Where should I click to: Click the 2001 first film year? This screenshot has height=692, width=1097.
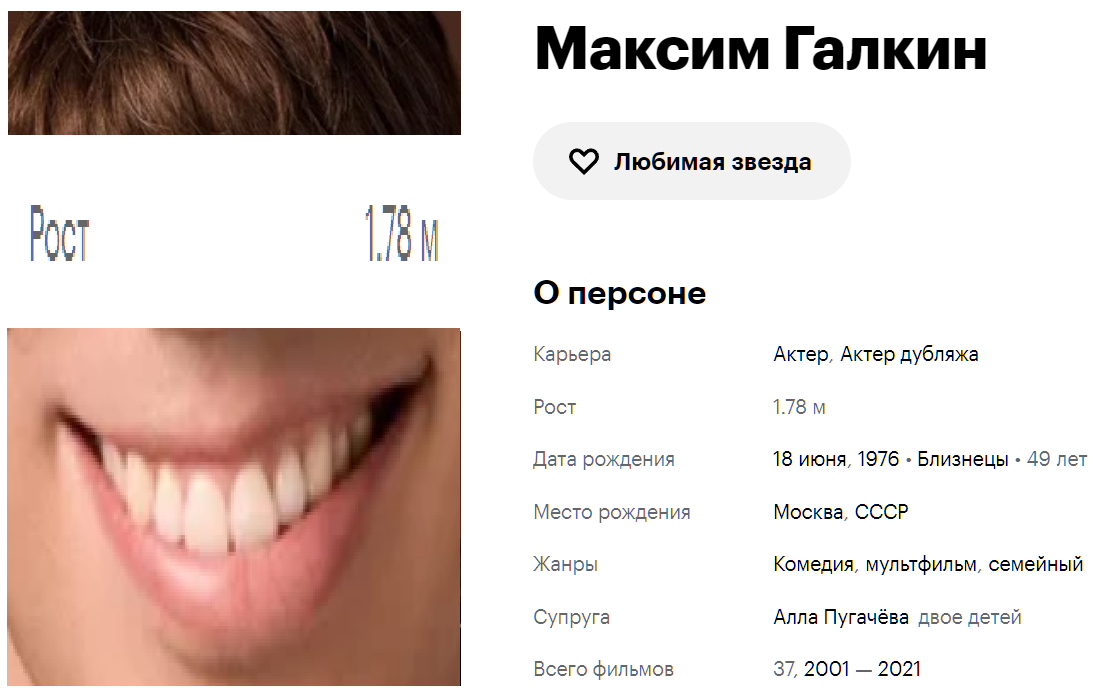826,669
